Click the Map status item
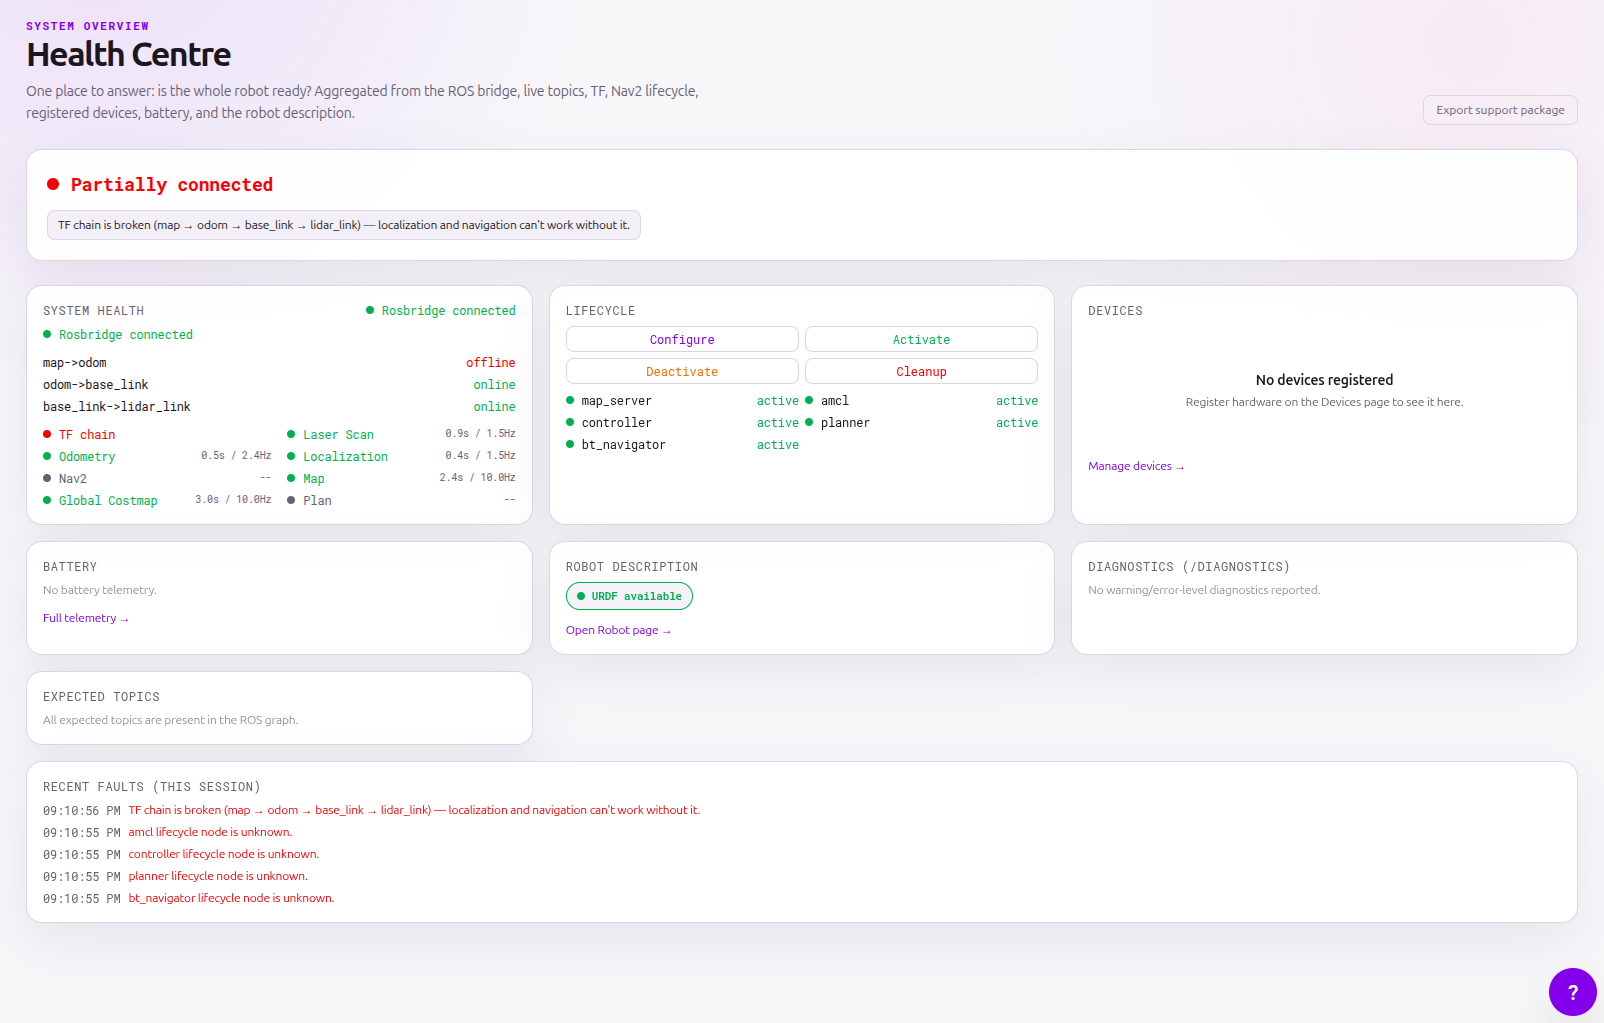This screenshot has width=1604, height=1023. (x=401, y=479)
